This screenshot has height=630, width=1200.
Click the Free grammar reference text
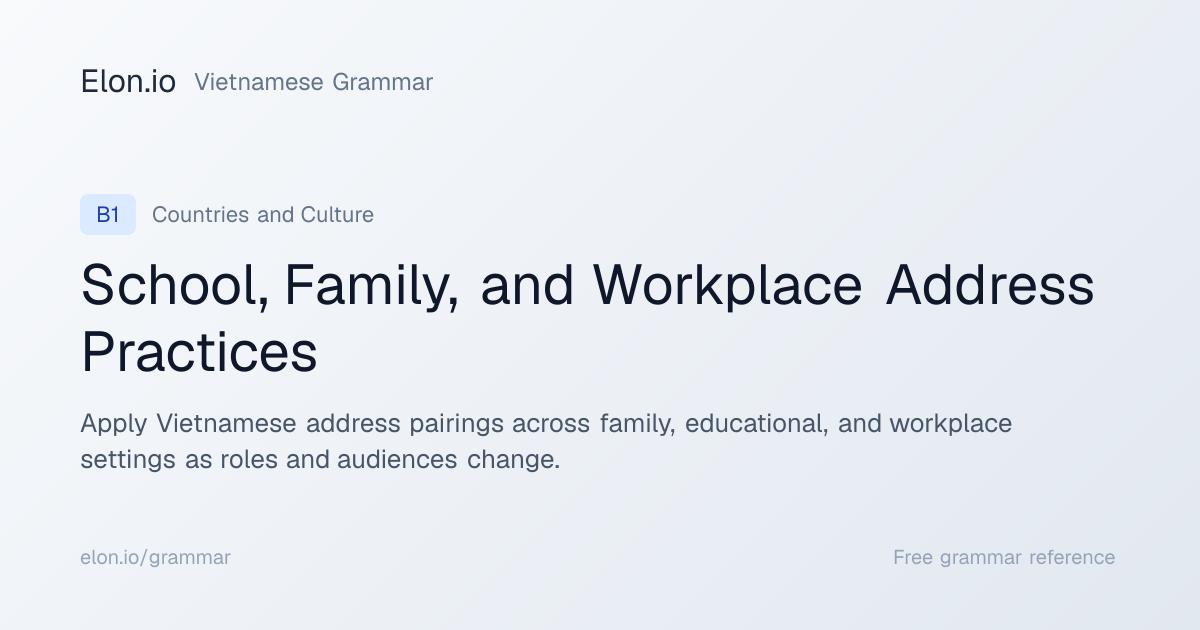1004,558
